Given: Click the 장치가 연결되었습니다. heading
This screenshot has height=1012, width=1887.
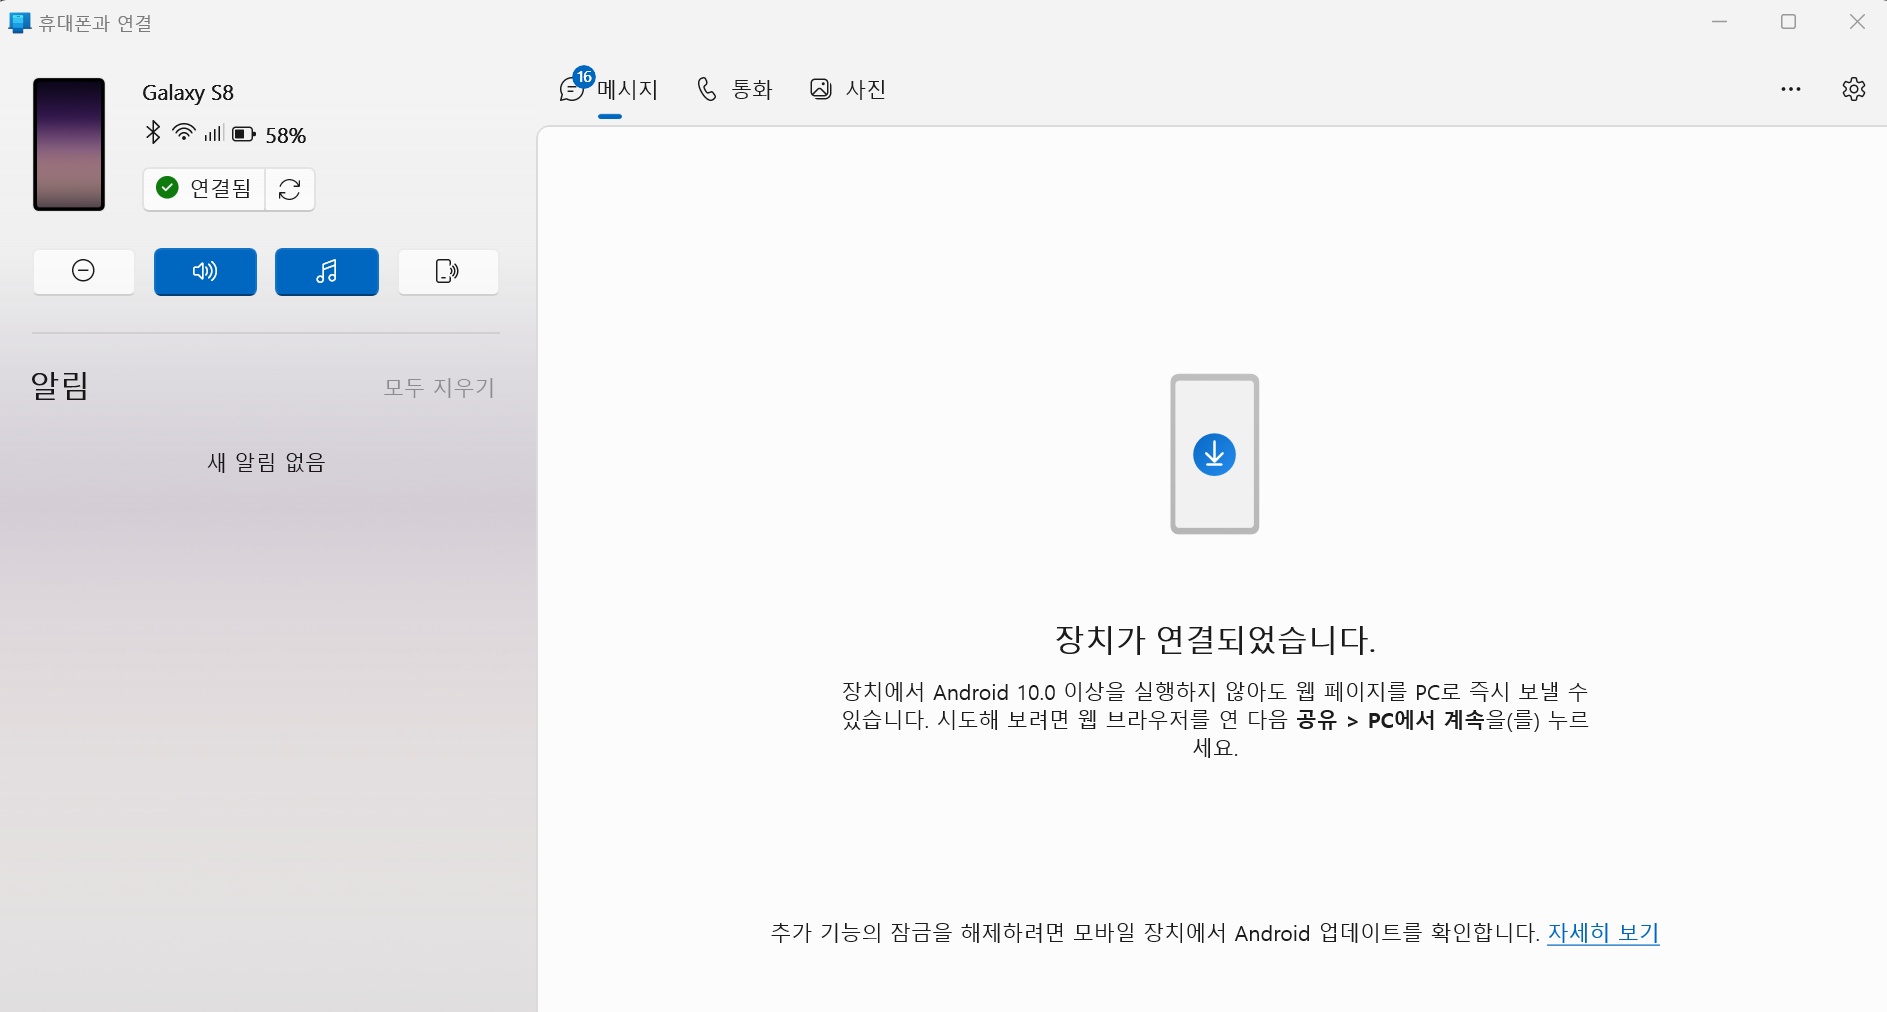Looking at the screenshot, I should pyautogui.click(x=1215, y=640).
